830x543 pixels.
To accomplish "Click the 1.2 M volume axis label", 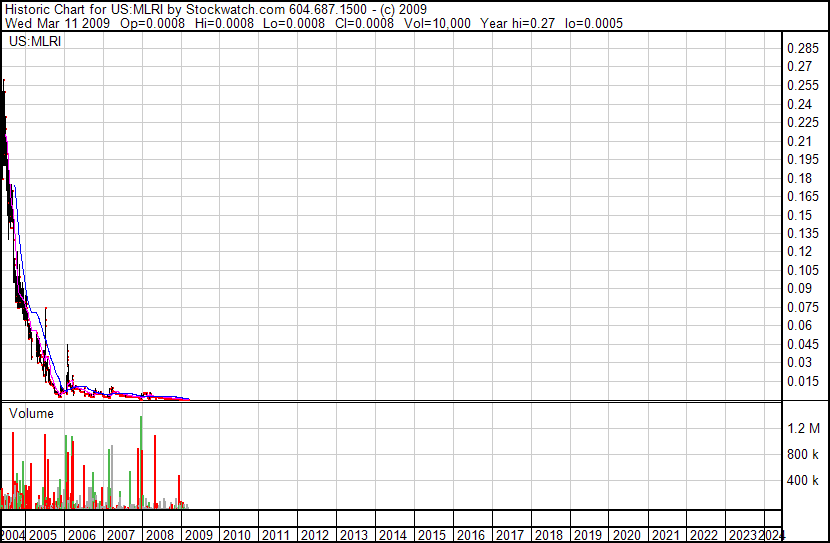I will click(x=803, y=429).
